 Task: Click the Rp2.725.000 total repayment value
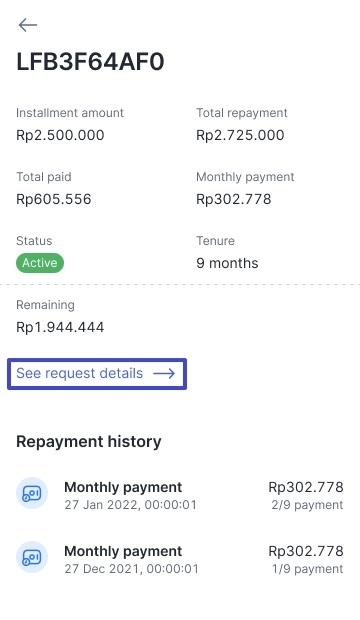click(240, 135)
